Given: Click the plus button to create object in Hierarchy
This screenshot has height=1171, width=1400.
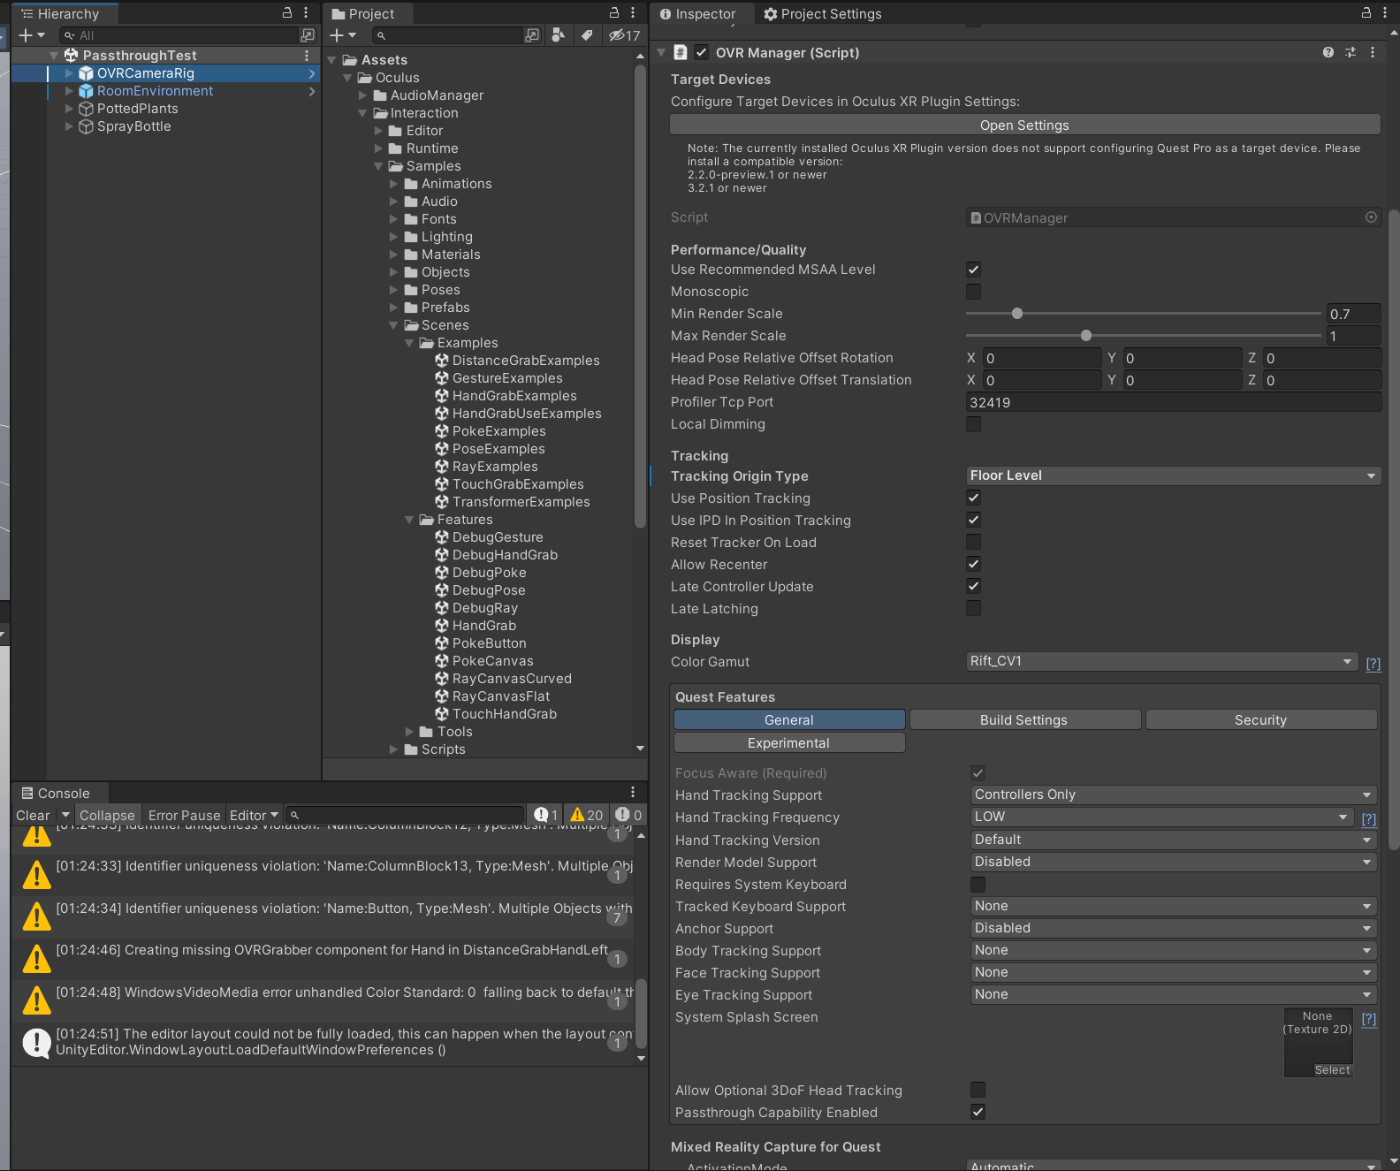Looking at the screenshot, I should (x=26, y=35).
